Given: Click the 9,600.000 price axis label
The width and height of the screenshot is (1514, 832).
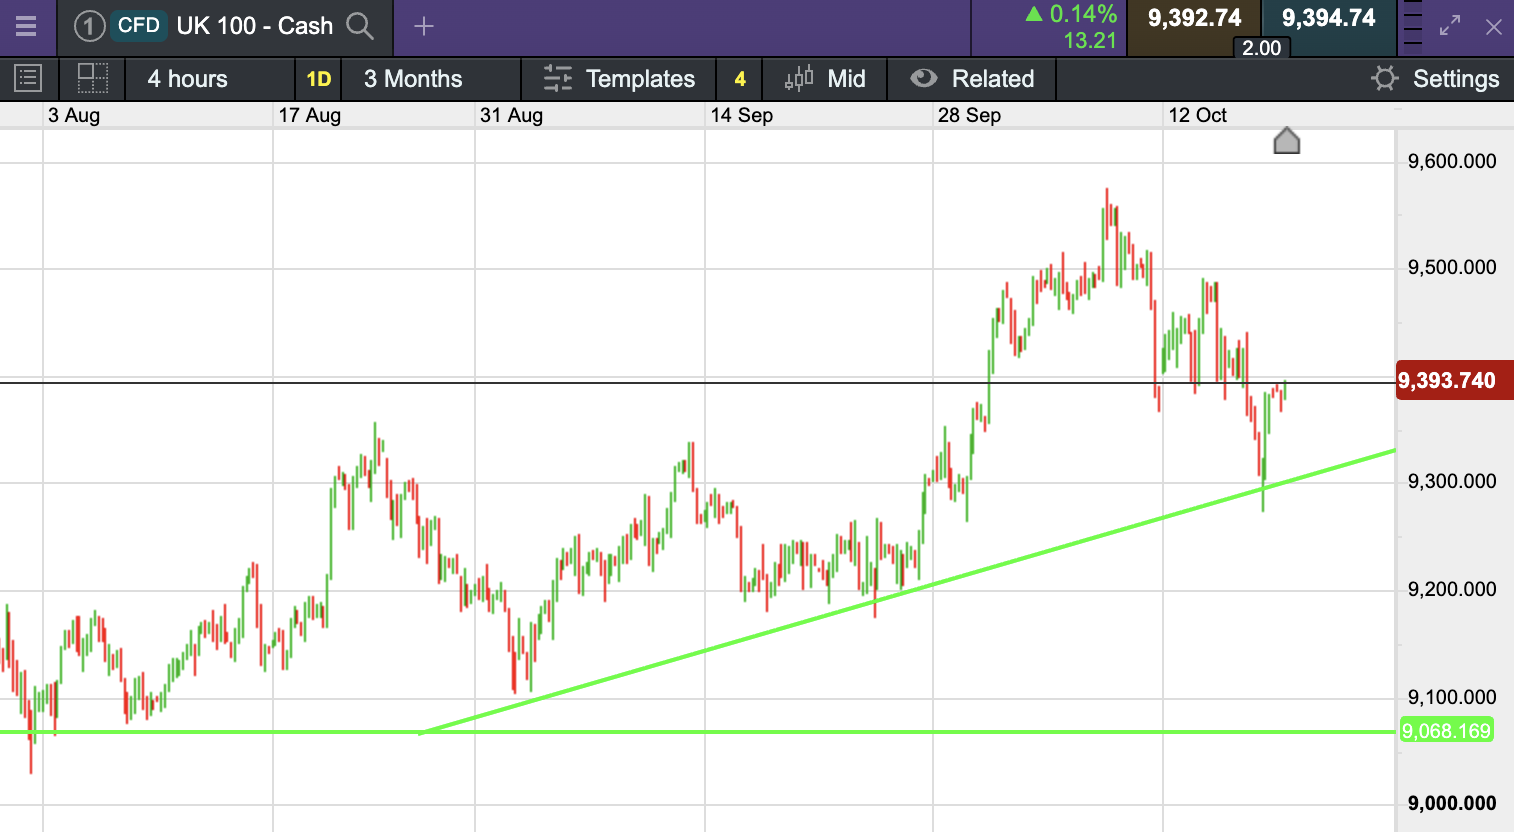Looking at the screenshot, I should click(x=1452, y=161).
